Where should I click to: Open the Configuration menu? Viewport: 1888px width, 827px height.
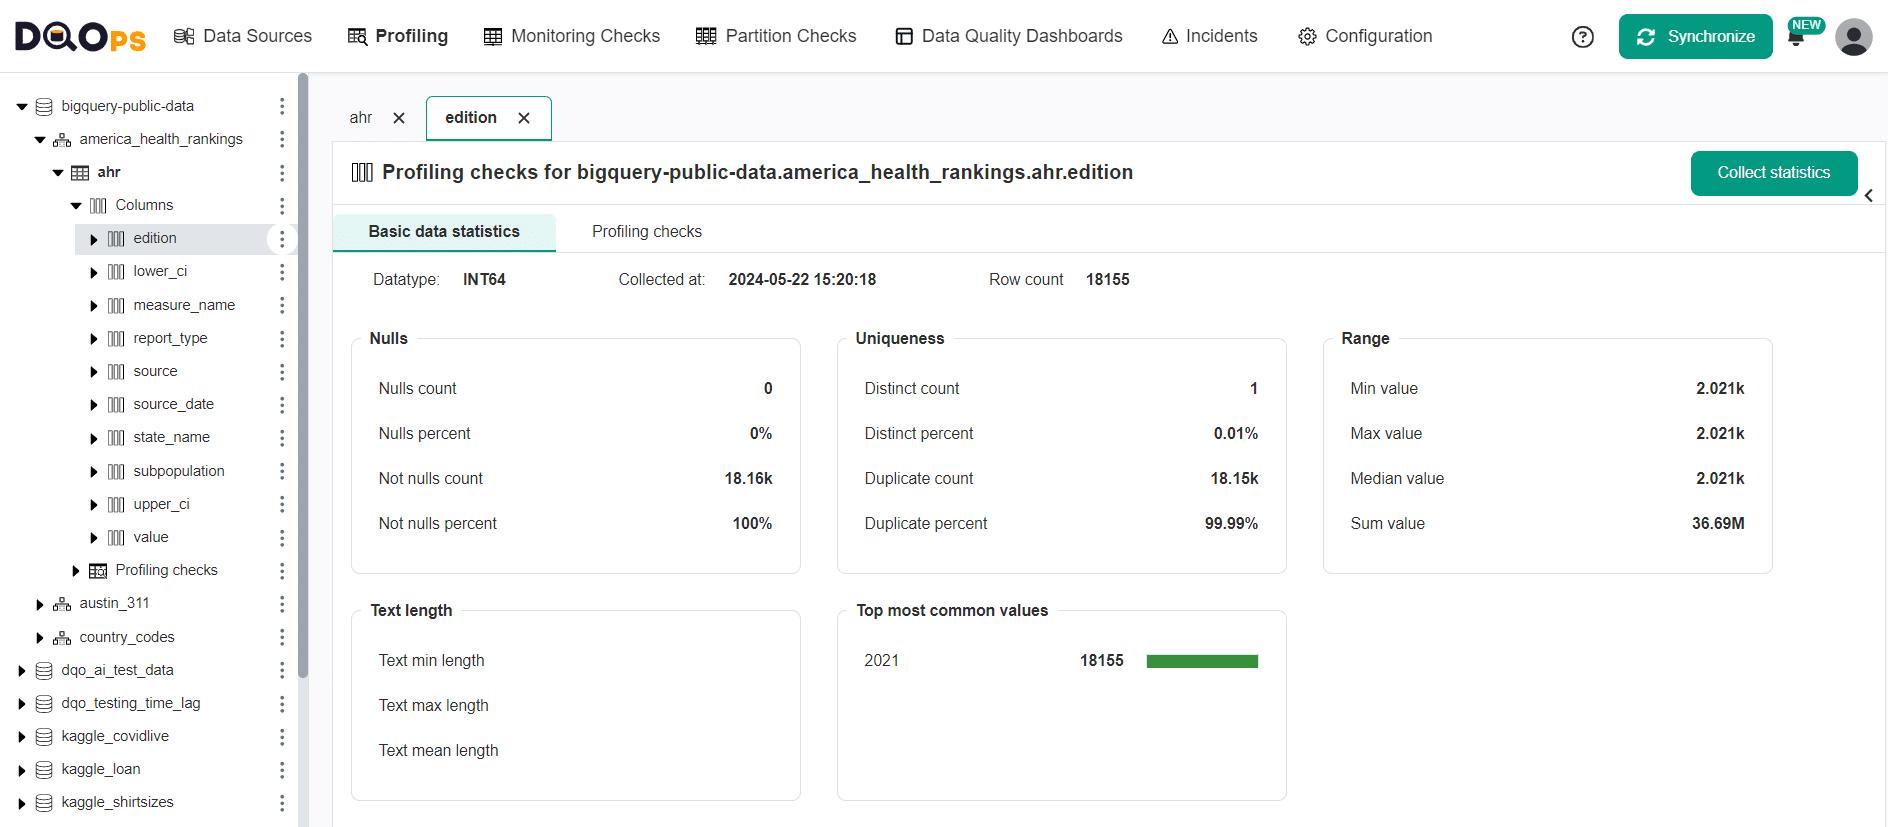[x=1365, y=36]
